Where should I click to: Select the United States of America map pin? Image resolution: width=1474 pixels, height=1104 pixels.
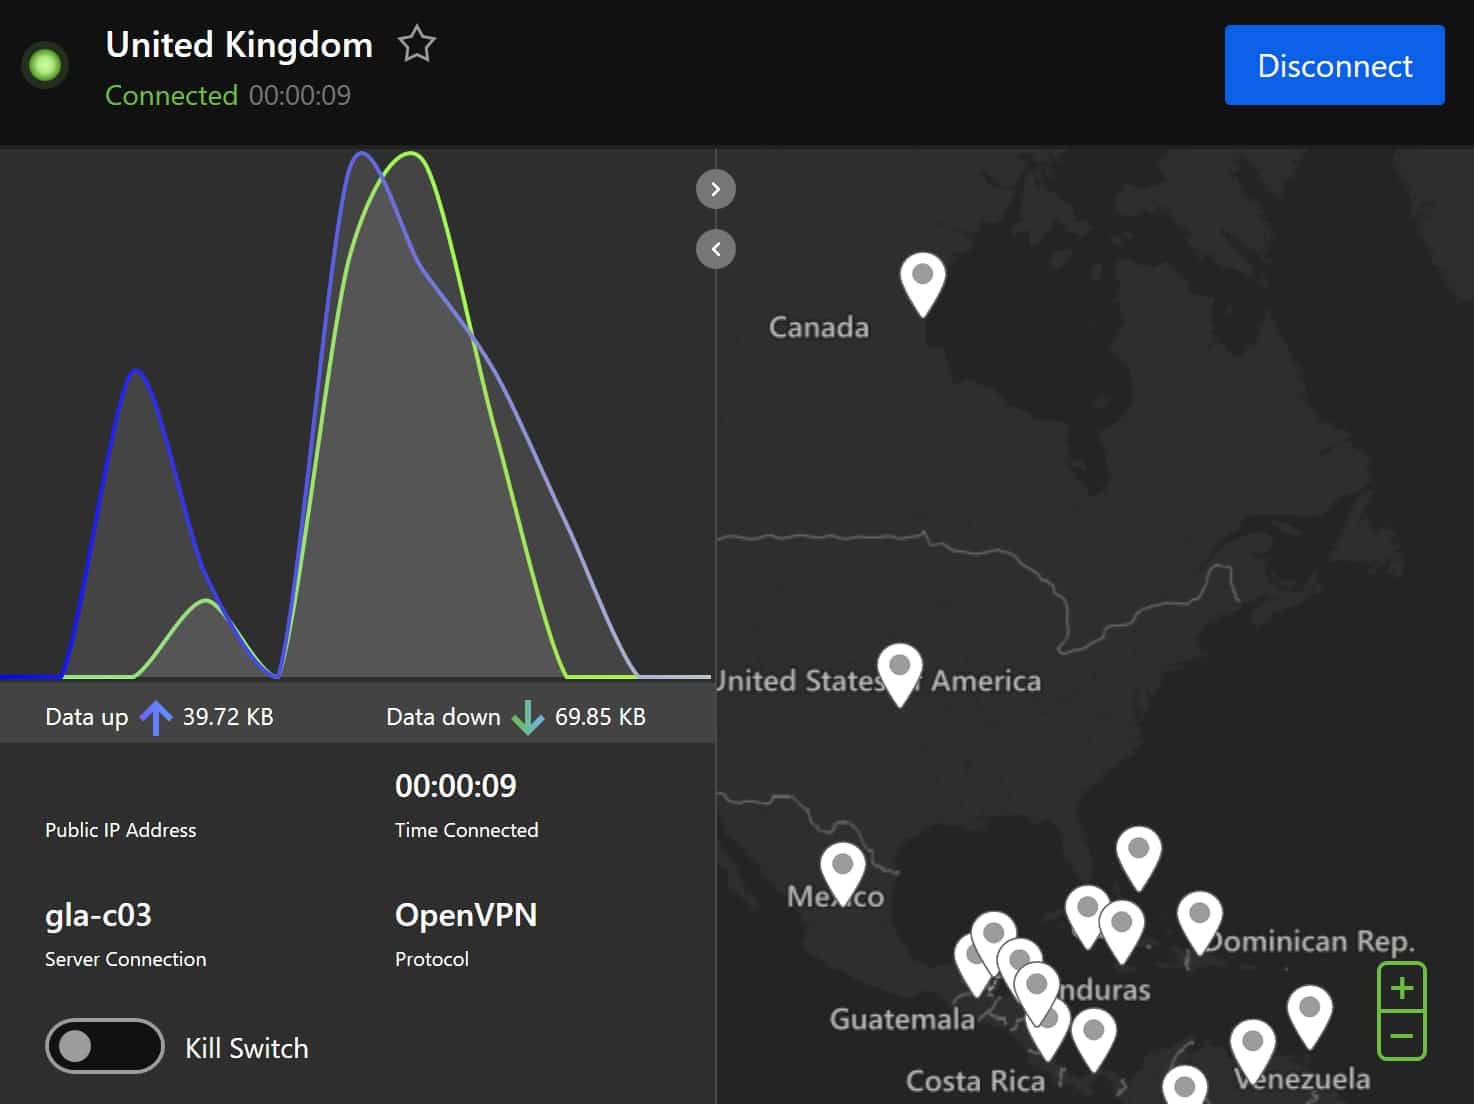[x=899, y=674]
